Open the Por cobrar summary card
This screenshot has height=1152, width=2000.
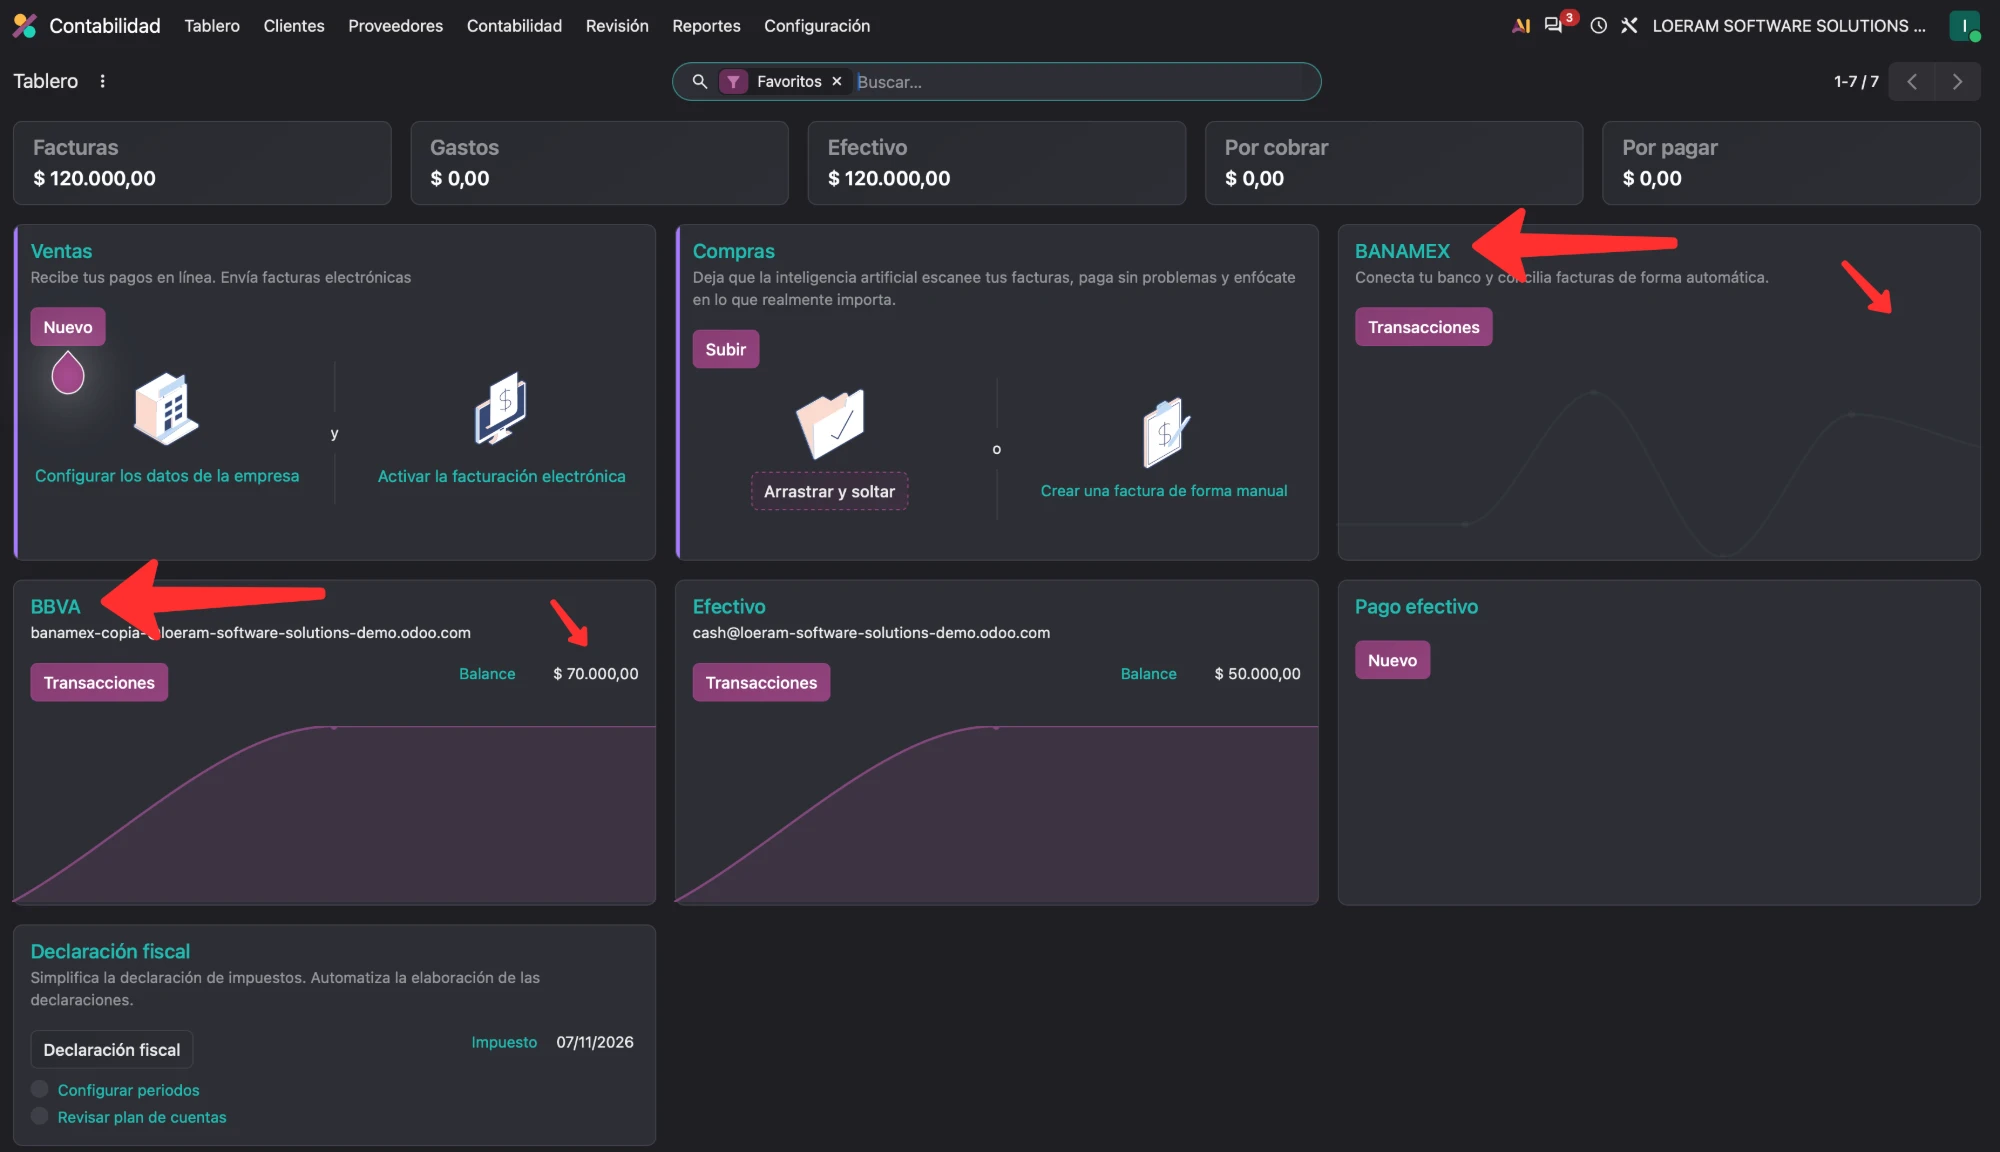click(1393, 163)
